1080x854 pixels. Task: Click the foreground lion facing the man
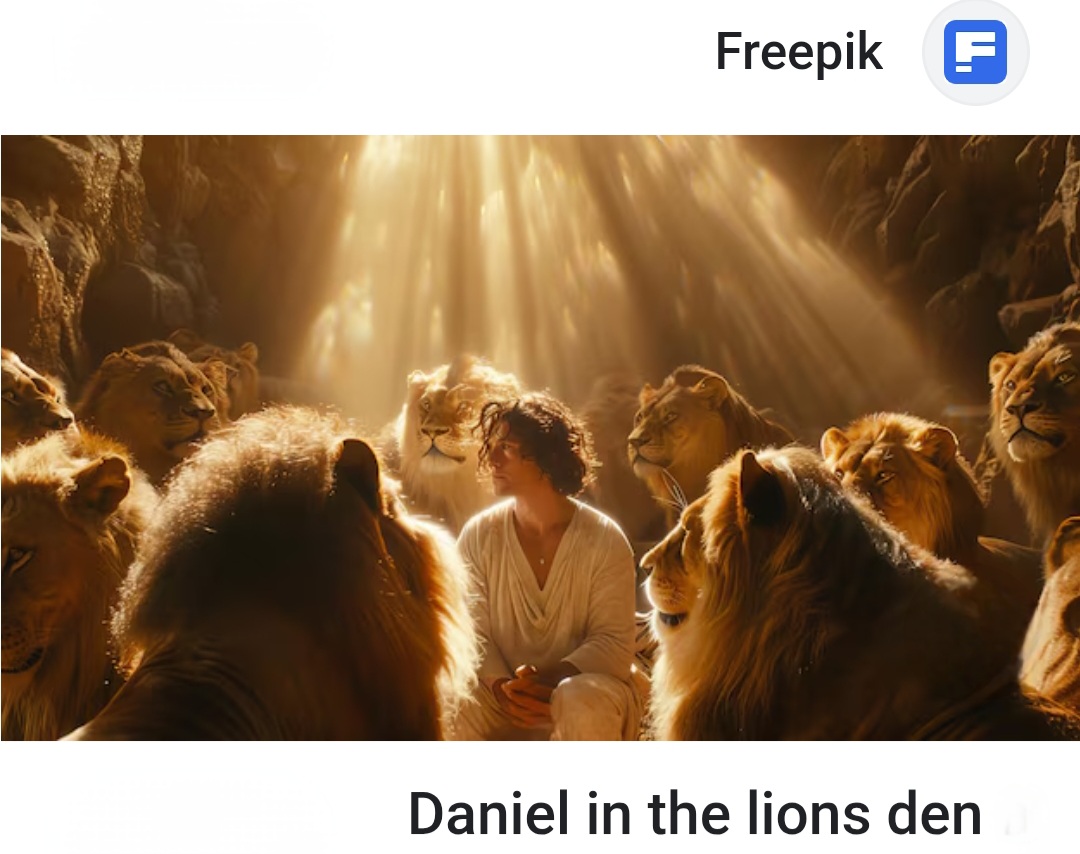[792, 592]
